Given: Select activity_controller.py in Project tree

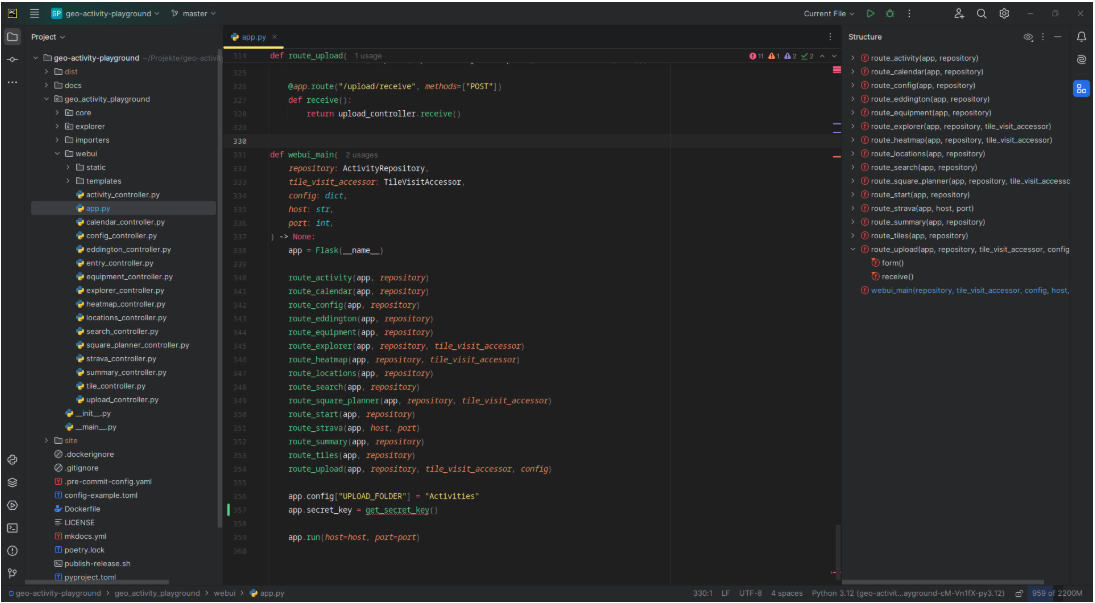Looking at the screenshot, I should [x=123, y=195].
